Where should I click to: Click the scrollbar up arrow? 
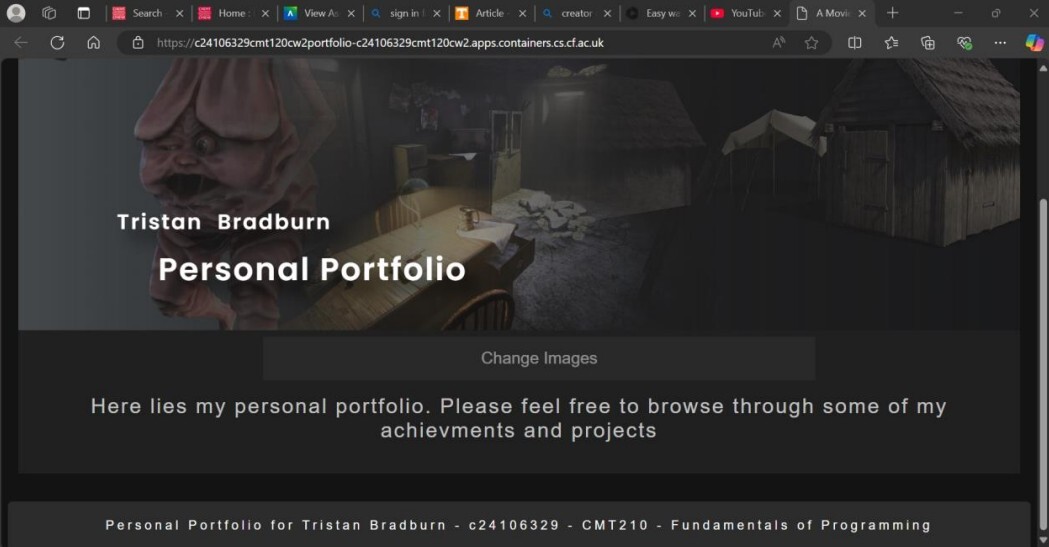click(1043, 68)
